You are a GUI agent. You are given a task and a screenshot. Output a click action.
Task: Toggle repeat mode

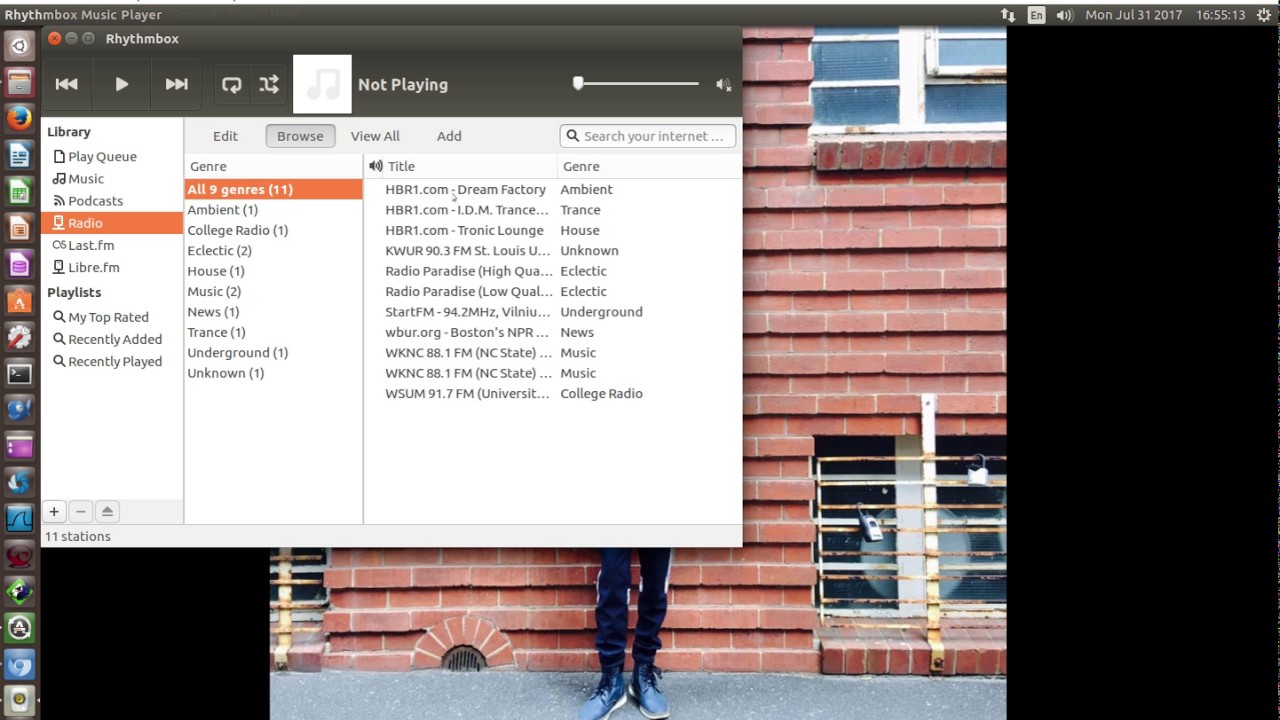232,85
